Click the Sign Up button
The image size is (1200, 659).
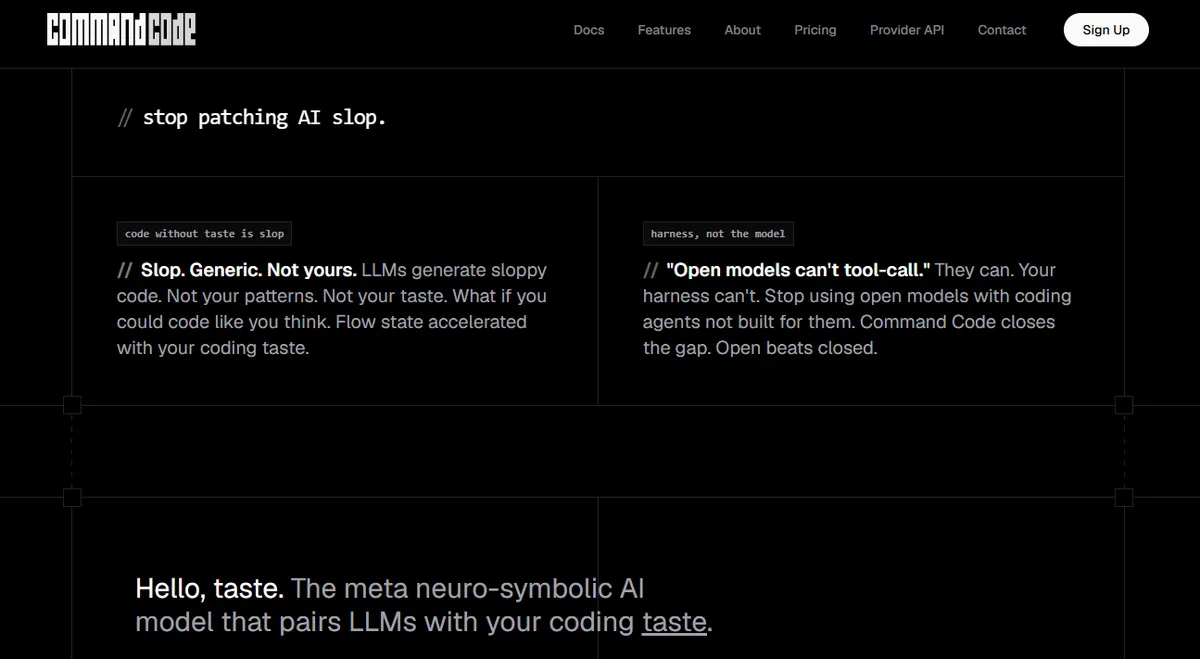coord(1106,30)
